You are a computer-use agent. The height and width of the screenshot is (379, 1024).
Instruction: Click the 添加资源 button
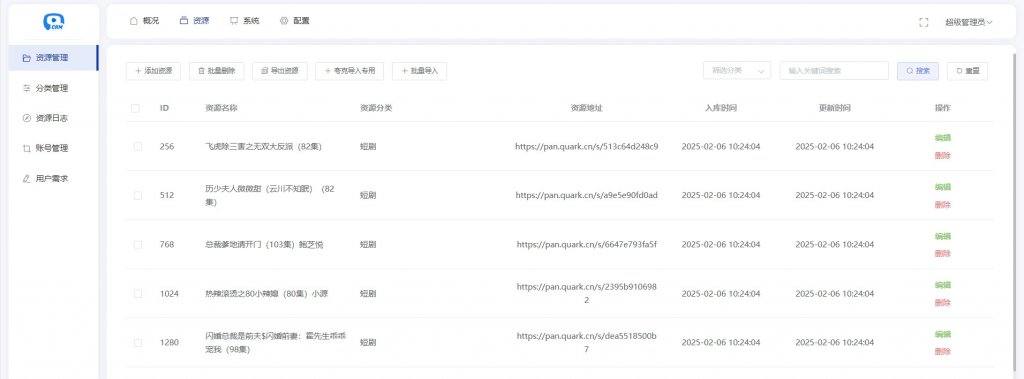point(153,71)
